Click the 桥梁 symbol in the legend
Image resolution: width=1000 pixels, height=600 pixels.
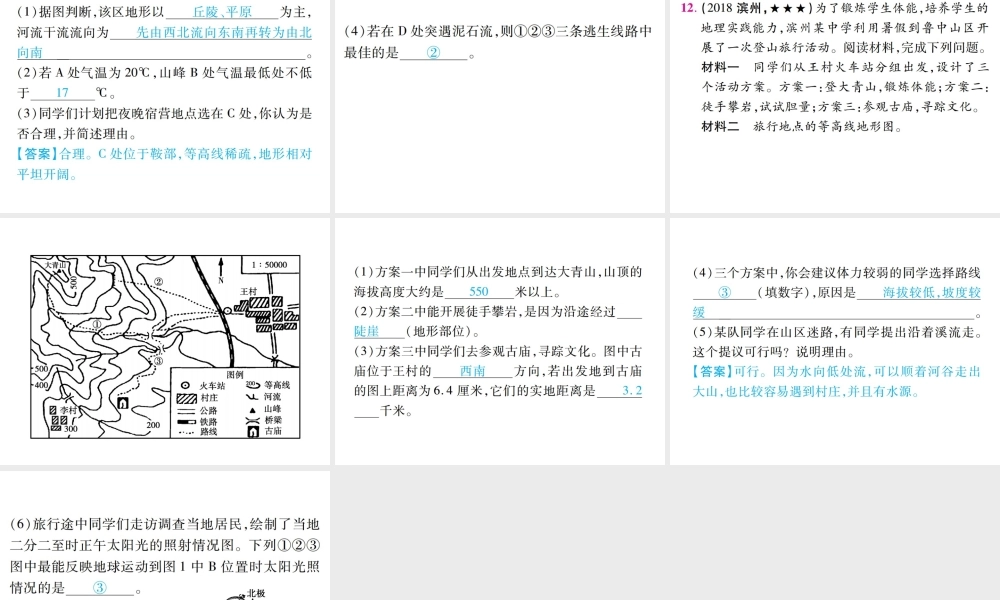(253, 421)
